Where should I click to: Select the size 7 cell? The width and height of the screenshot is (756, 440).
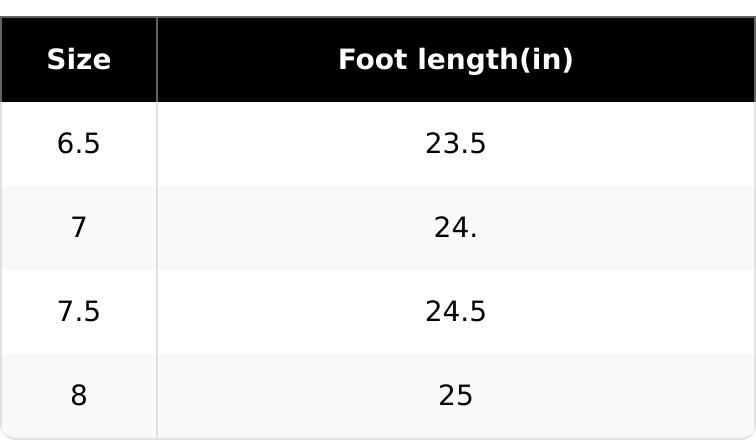pos(79,228)
